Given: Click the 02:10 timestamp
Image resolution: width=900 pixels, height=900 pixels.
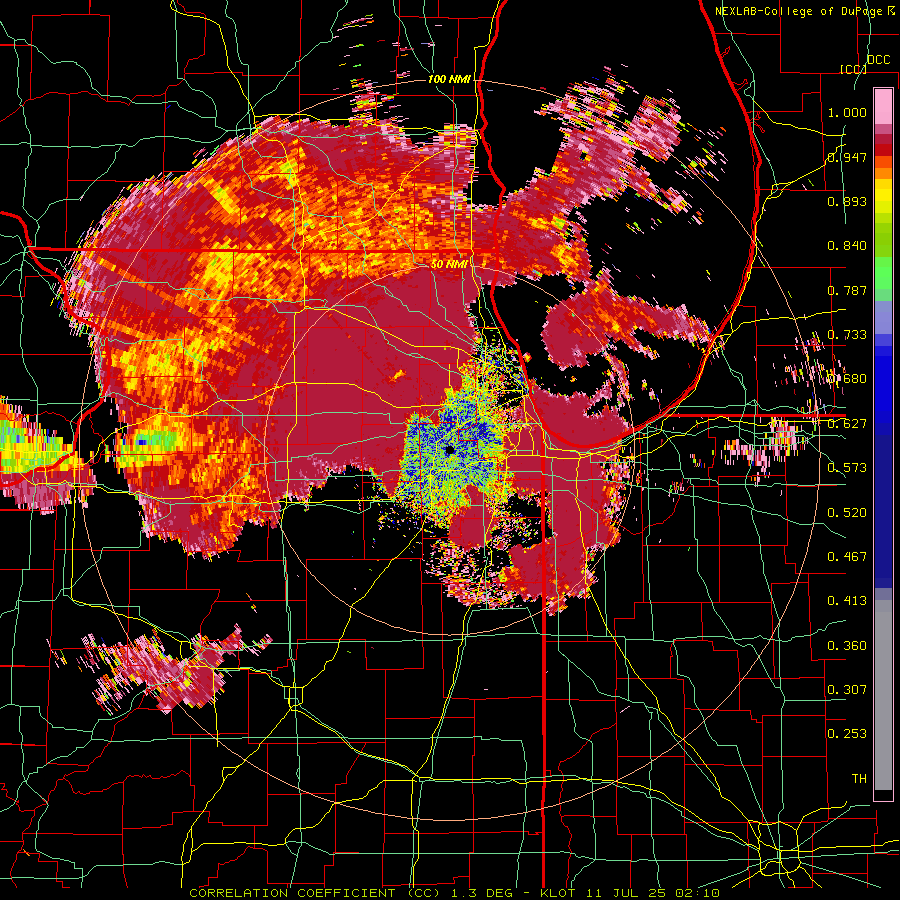Looking at the screenshot, I should [697, 893].
